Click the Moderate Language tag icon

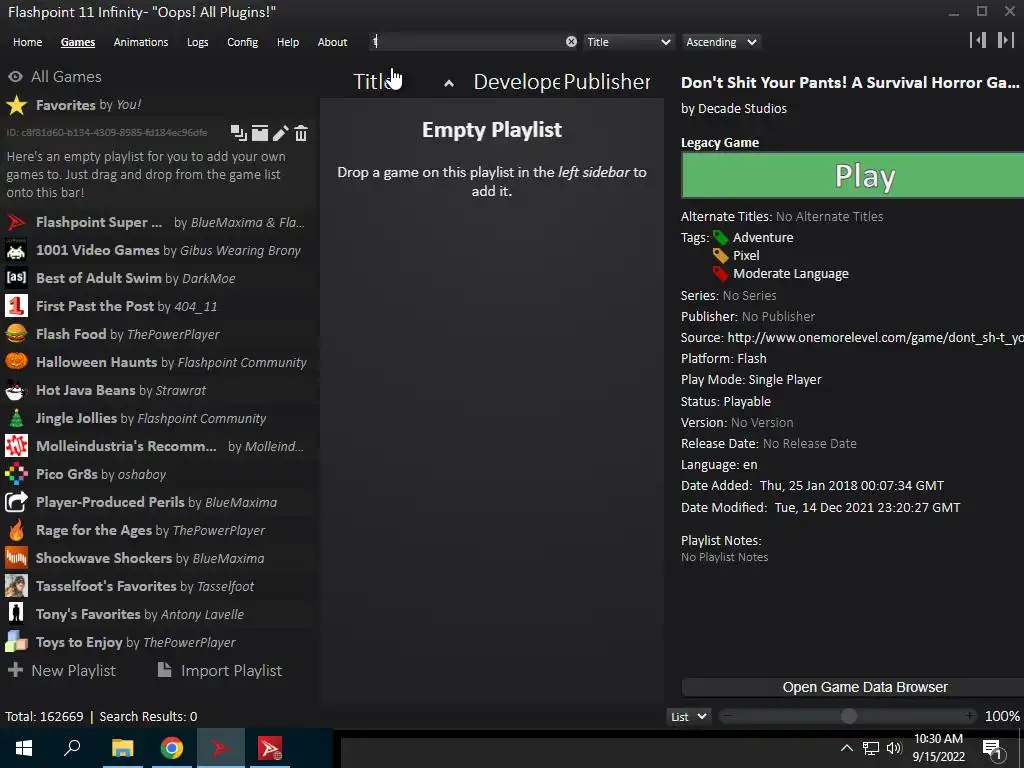pyautogui.click(x=720, y=274)
